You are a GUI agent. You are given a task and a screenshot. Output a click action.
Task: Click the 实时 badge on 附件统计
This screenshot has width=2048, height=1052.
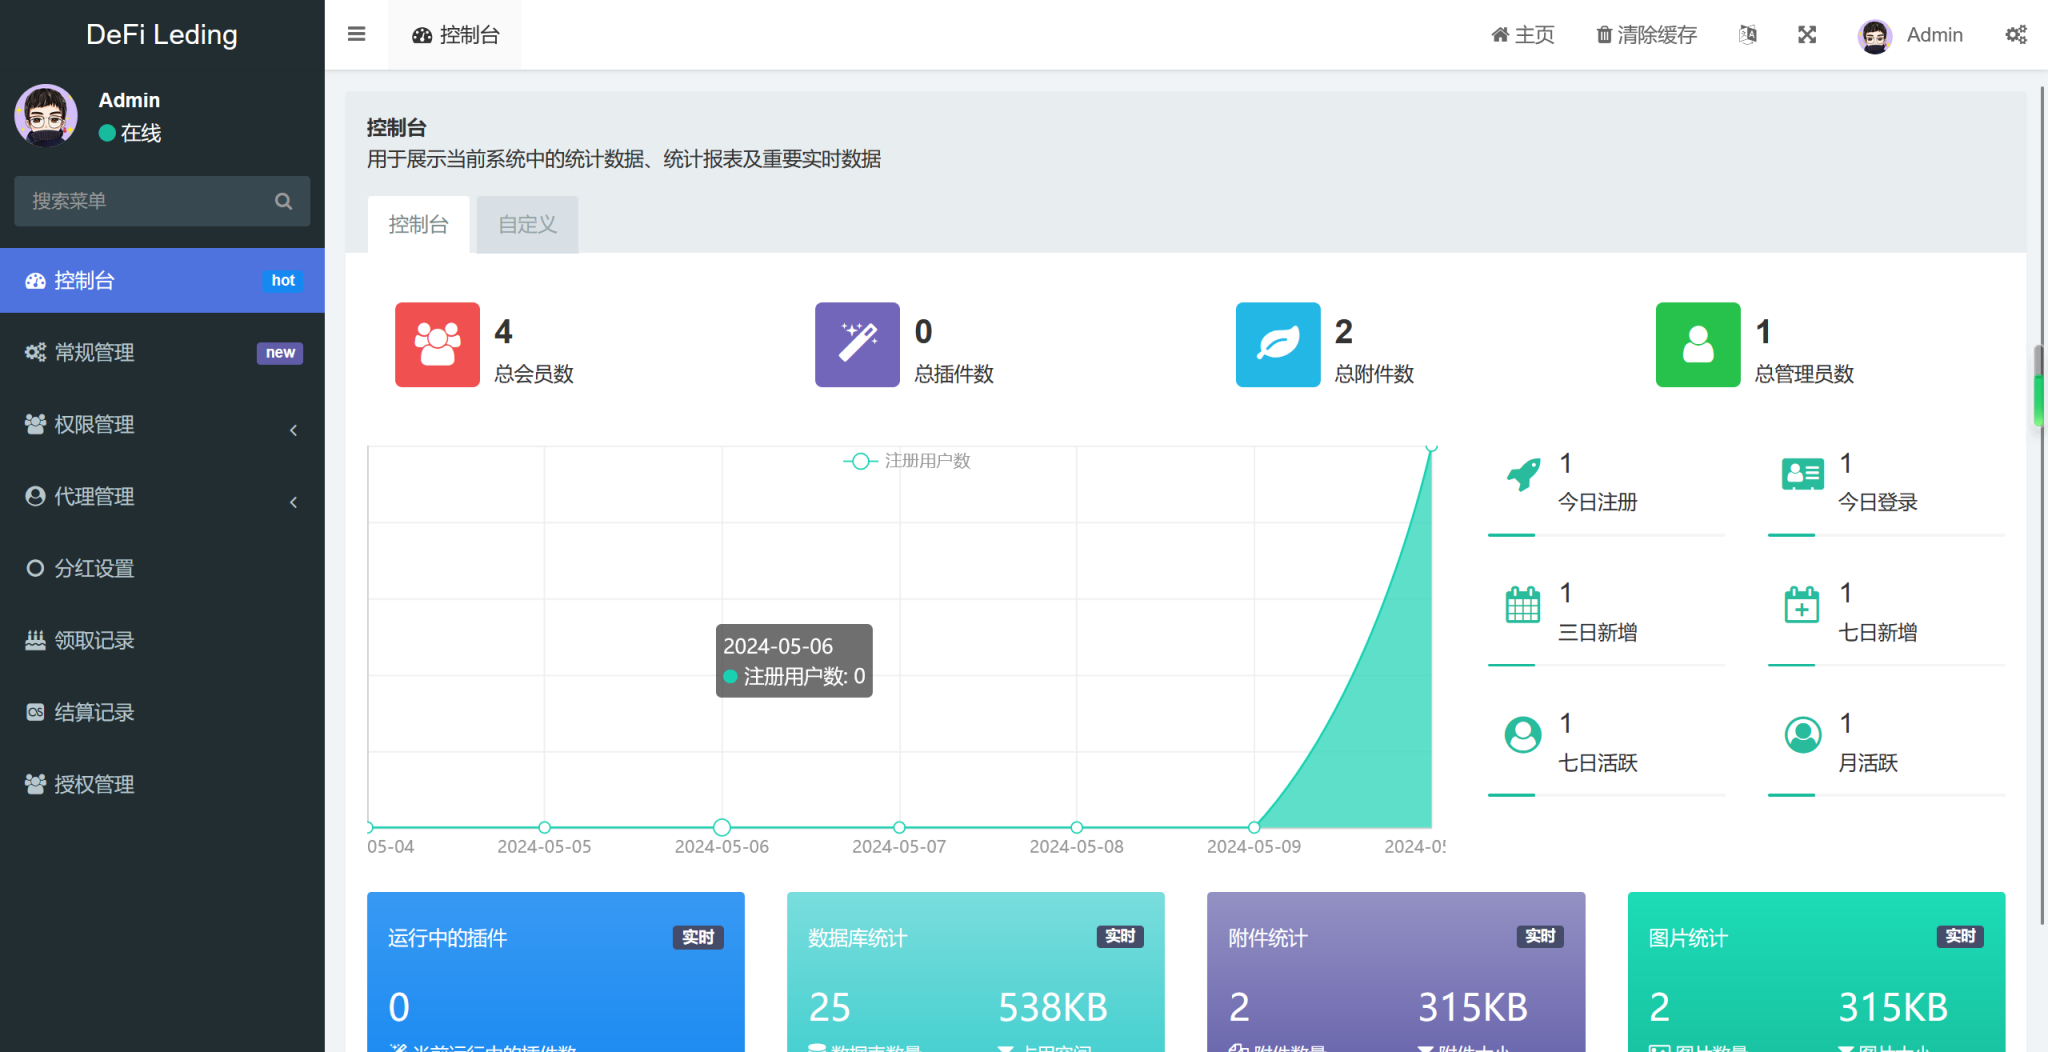(1540, 937)
